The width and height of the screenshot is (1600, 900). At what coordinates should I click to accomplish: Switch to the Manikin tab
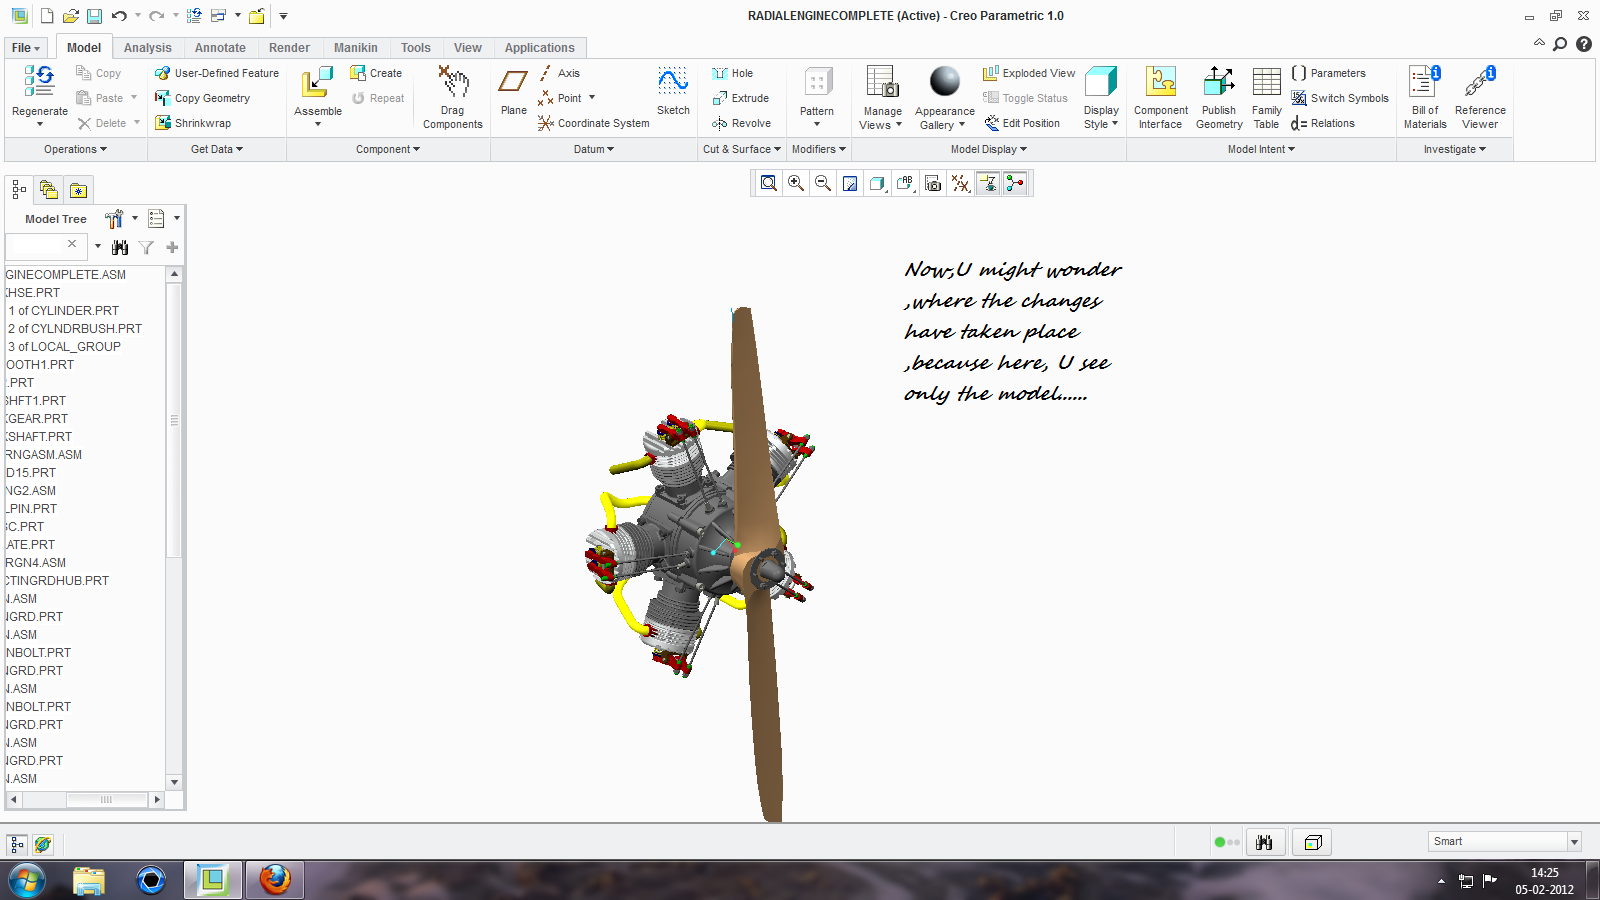point(356,48)
